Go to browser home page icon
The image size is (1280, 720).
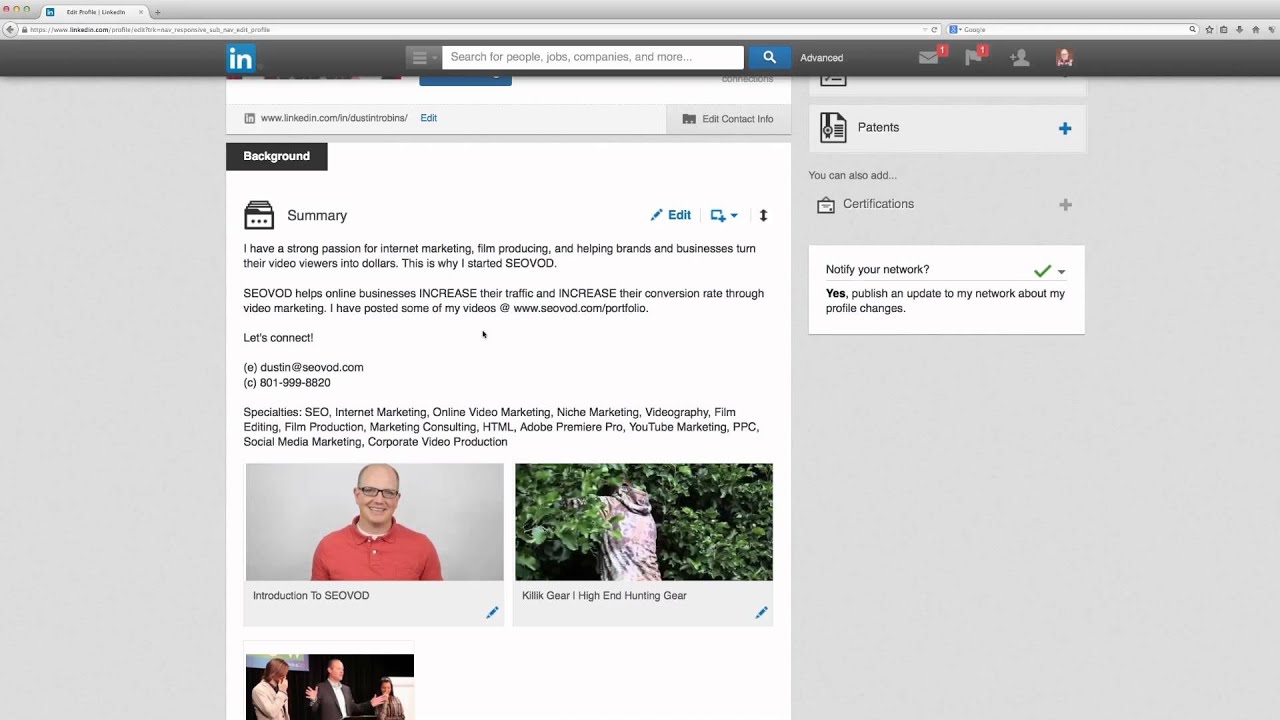tap(1256, 30)
